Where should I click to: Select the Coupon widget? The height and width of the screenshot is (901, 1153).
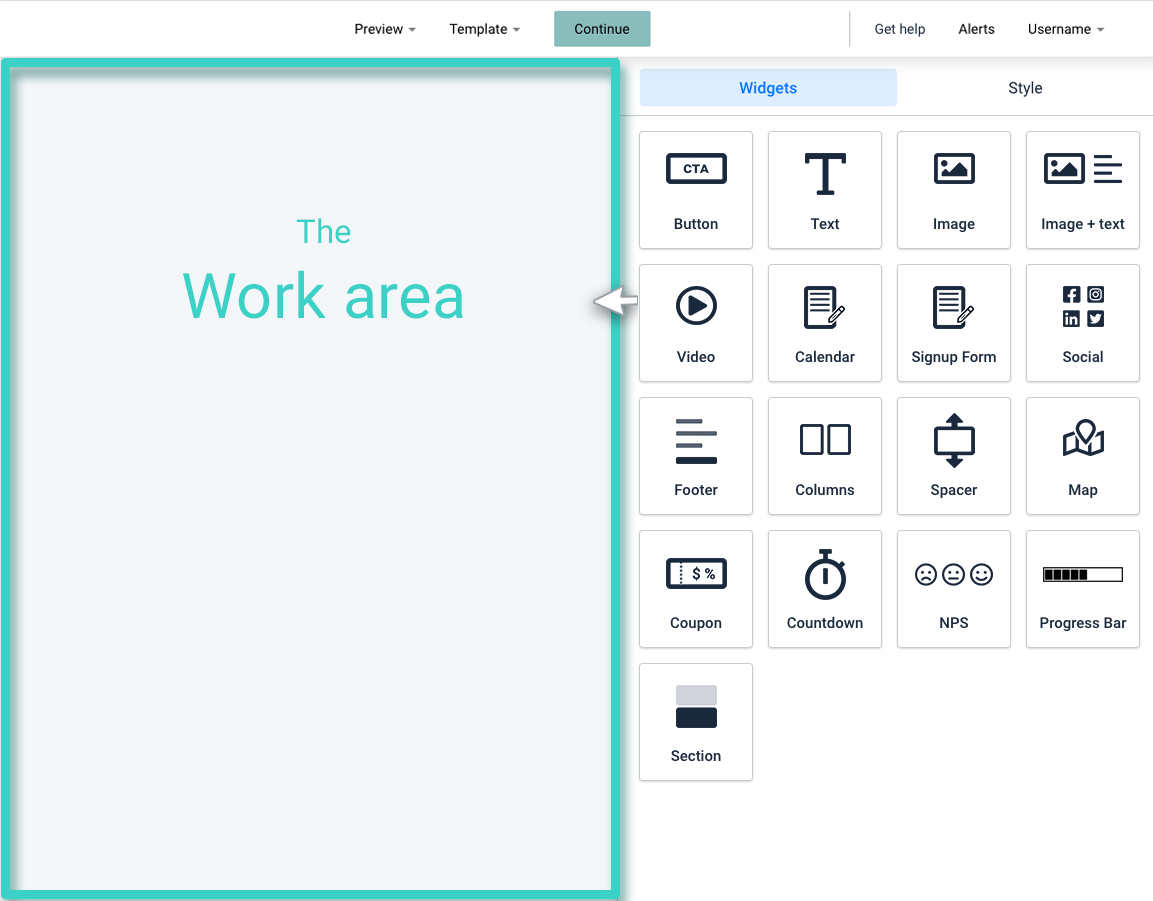click(x=696, y=589)
